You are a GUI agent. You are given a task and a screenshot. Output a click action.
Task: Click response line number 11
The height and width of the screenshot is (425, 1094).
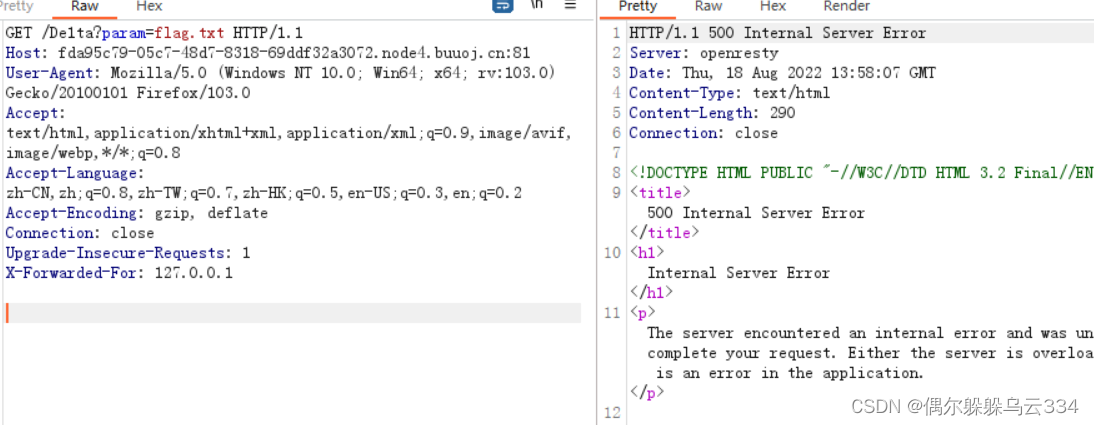pos(613,313)
